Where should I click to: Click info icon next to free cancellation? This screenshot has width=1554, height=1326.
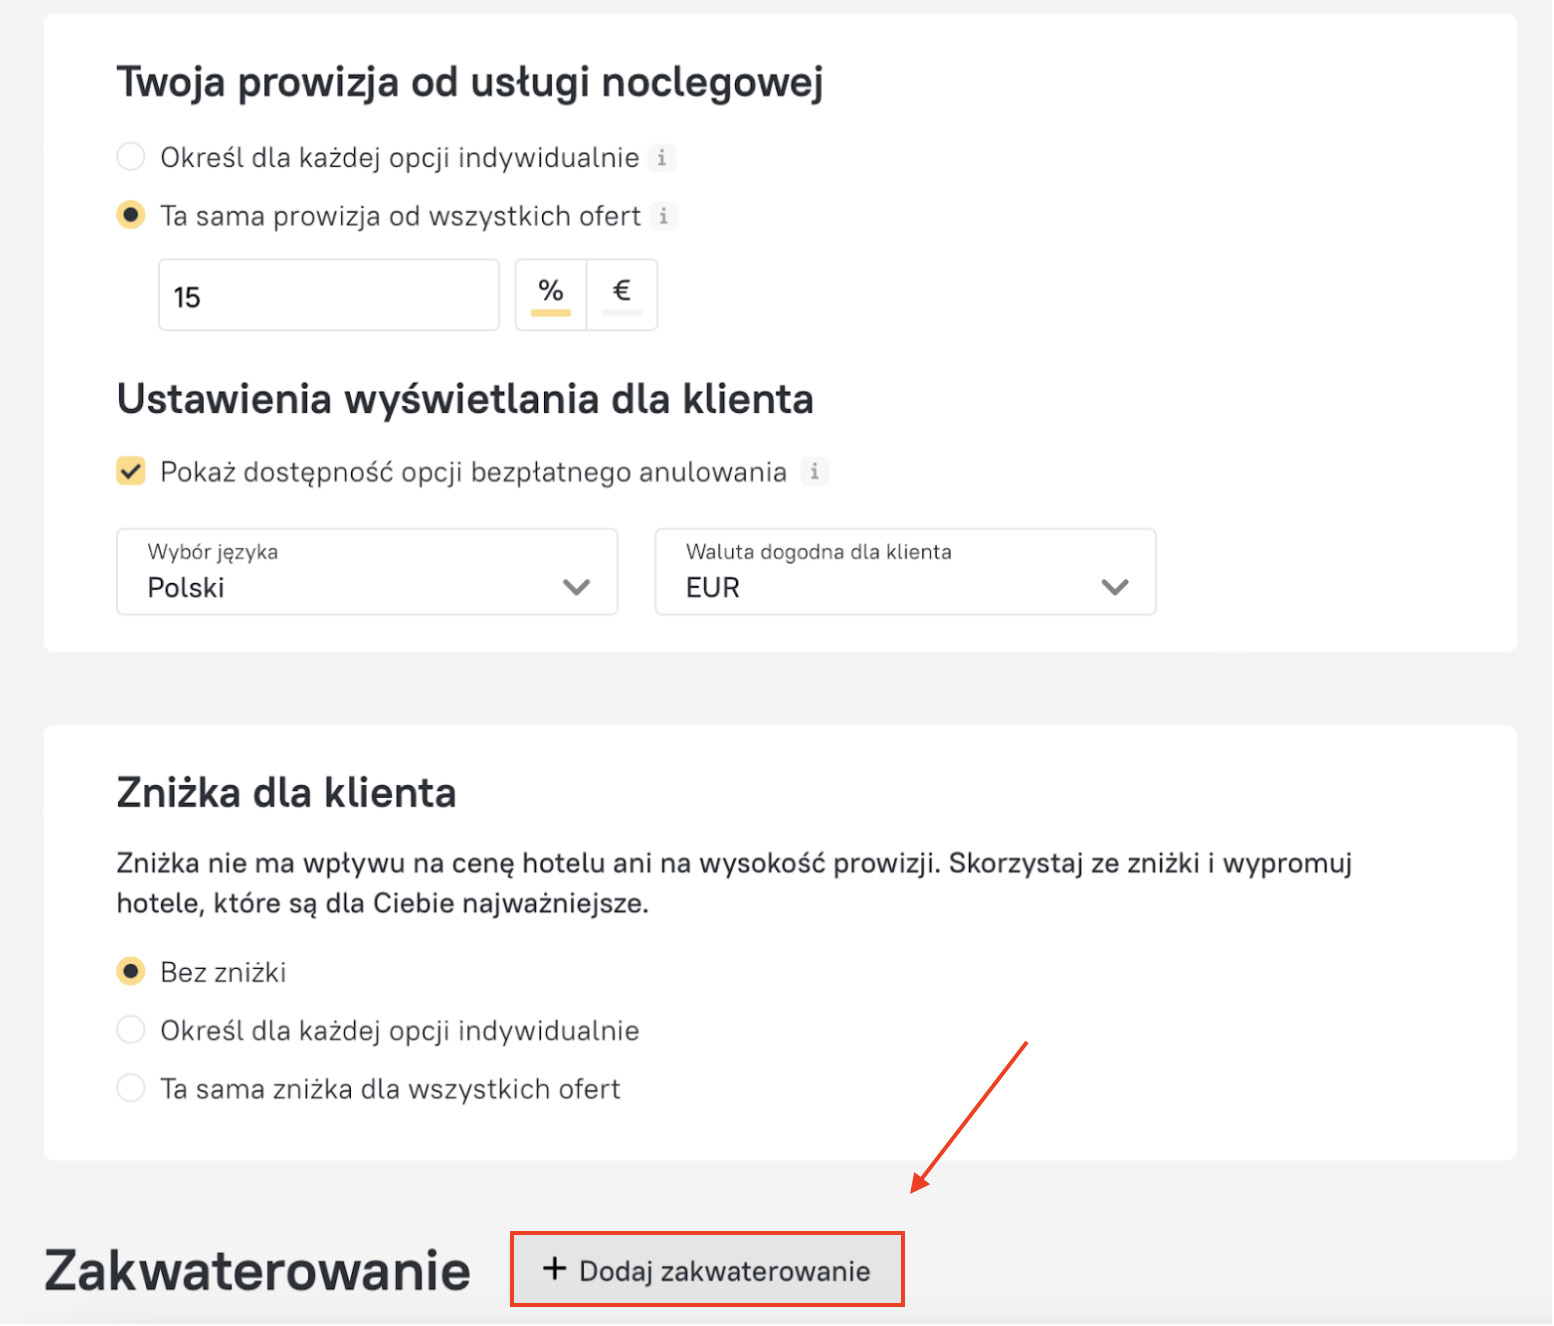coord(815,471)
